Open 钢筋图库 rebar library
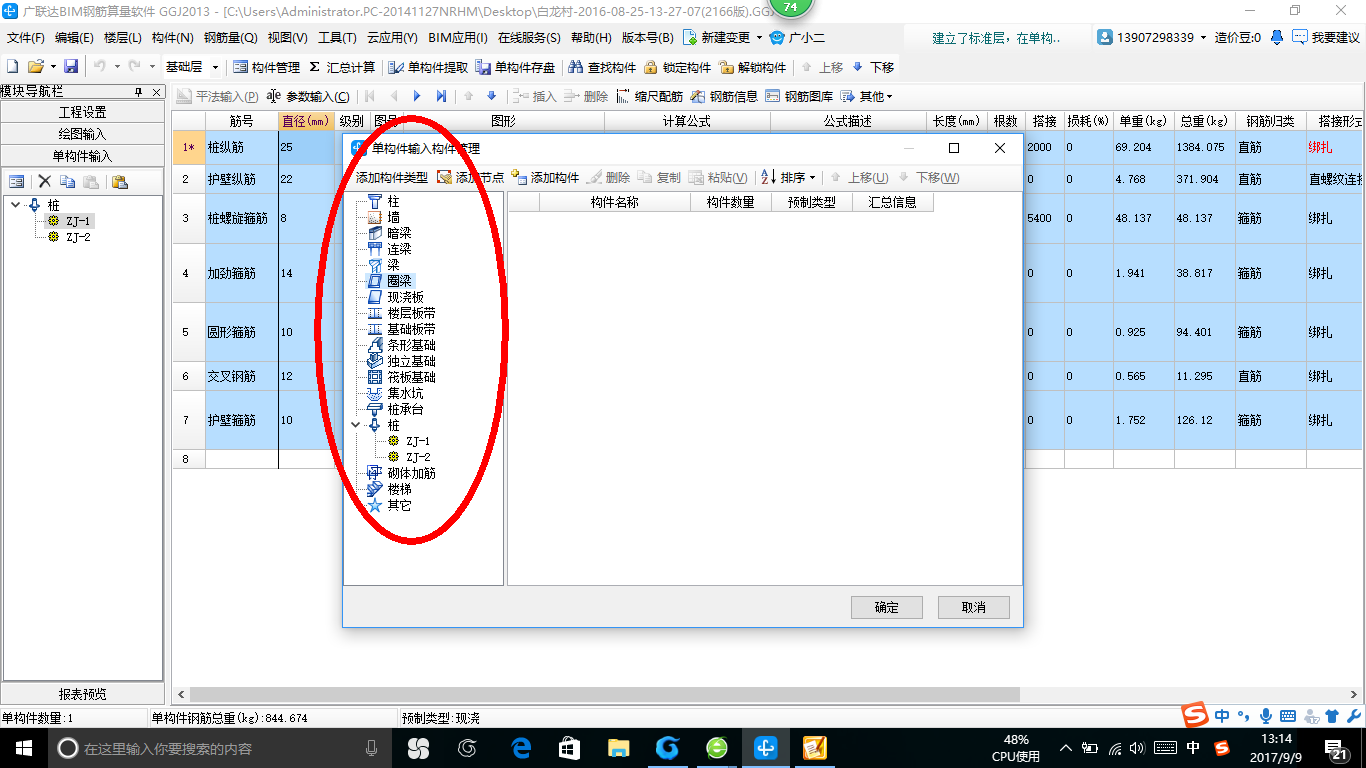Screen dimensions: 1366x768 pos(800,96)
